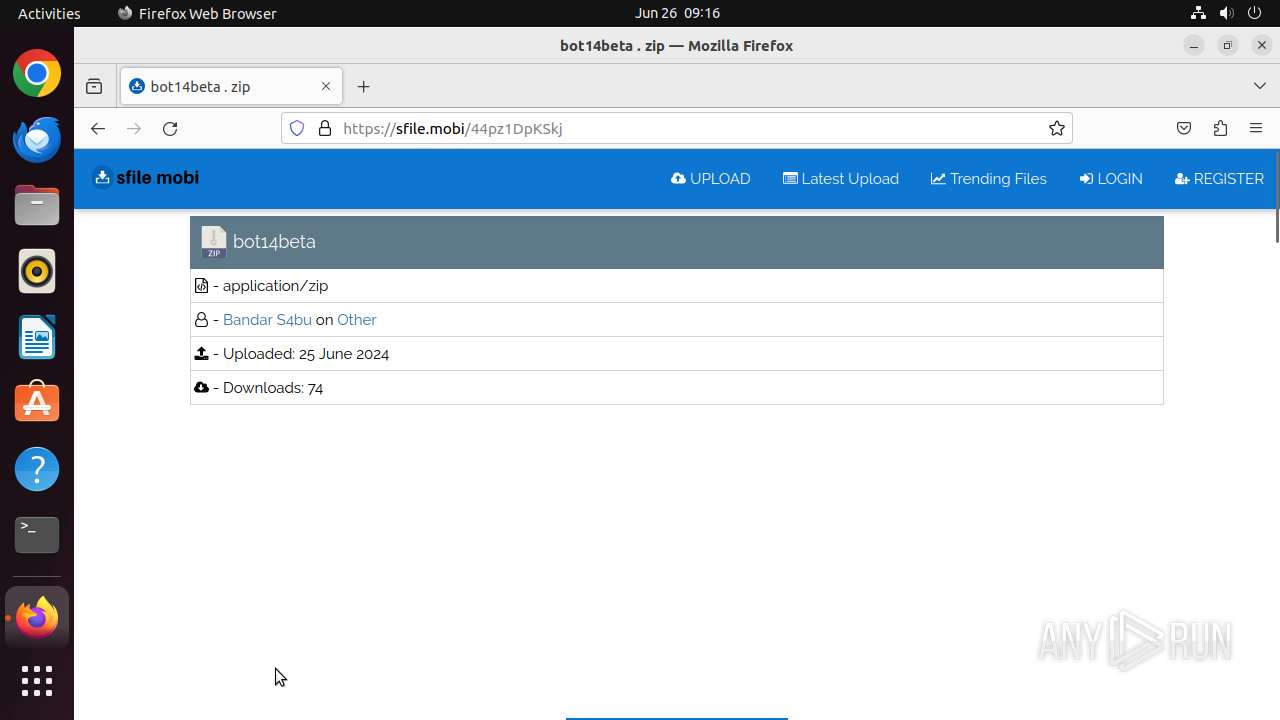
Task: Open the clock and calendar panel
Action: pyautogui.click(x=677, y=13)
